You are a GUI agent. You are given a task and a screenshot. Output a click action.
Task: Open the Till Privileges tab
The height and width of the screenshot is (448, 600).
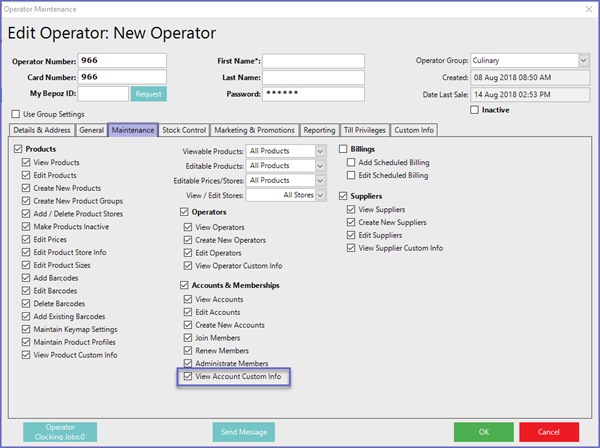pyautogui.click(x=364, y=130)
